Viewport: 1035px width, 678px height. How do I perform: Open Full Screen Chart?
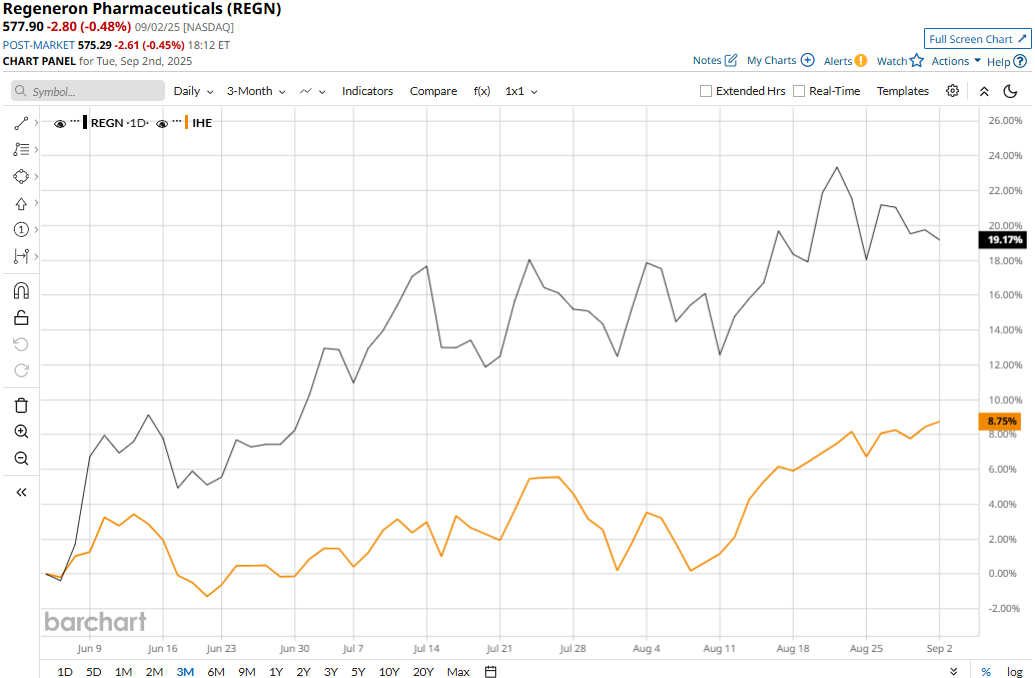(x=978, y=39)
